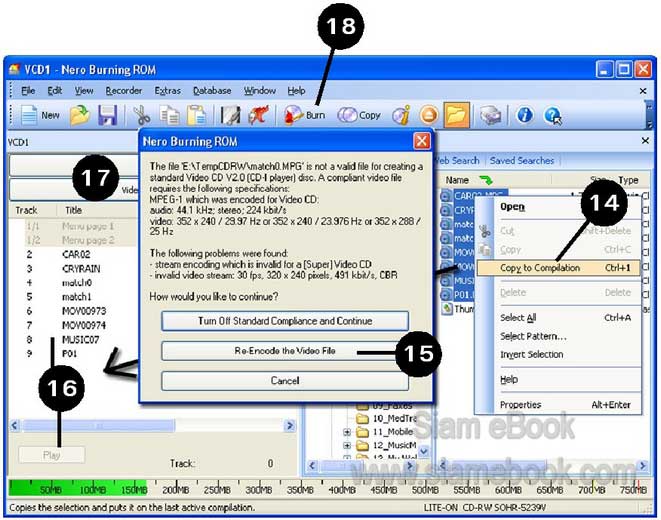
Task: Switch to the Web Search tab
Action: coord(457,161)
